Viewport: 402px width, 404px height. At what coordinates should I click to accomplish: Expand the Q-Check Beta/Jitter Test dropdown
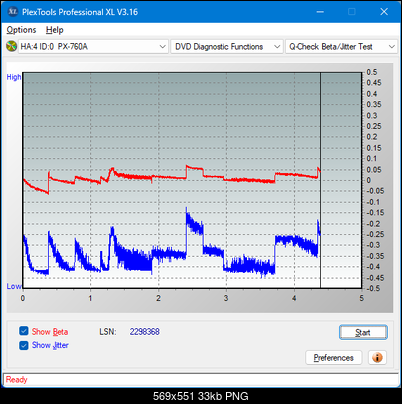click(342, 47)
